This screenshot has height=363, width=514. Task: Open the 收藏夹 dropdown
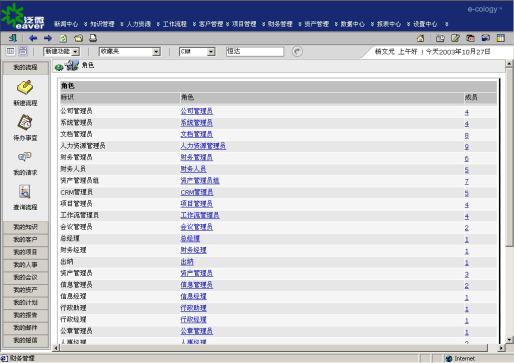[130, 52]
